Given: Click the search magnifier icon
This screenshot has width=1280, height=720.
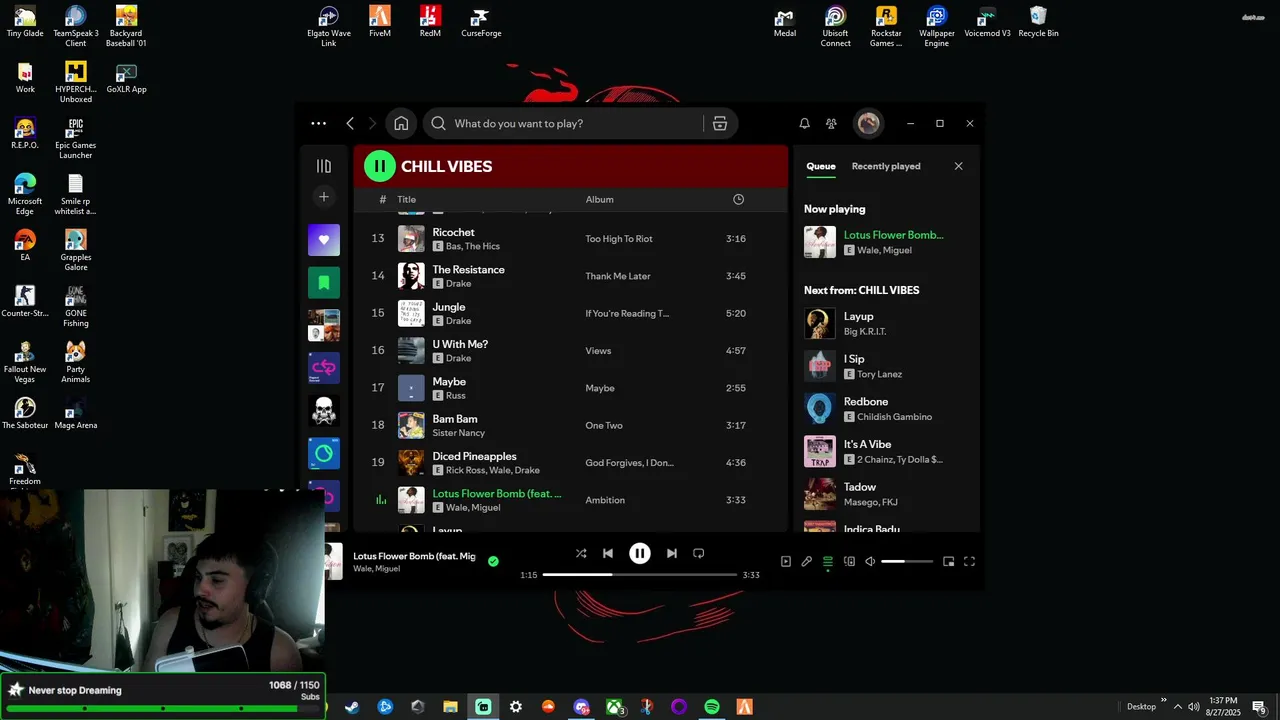Looking at the screenshot, I should [x=438, y=124].
